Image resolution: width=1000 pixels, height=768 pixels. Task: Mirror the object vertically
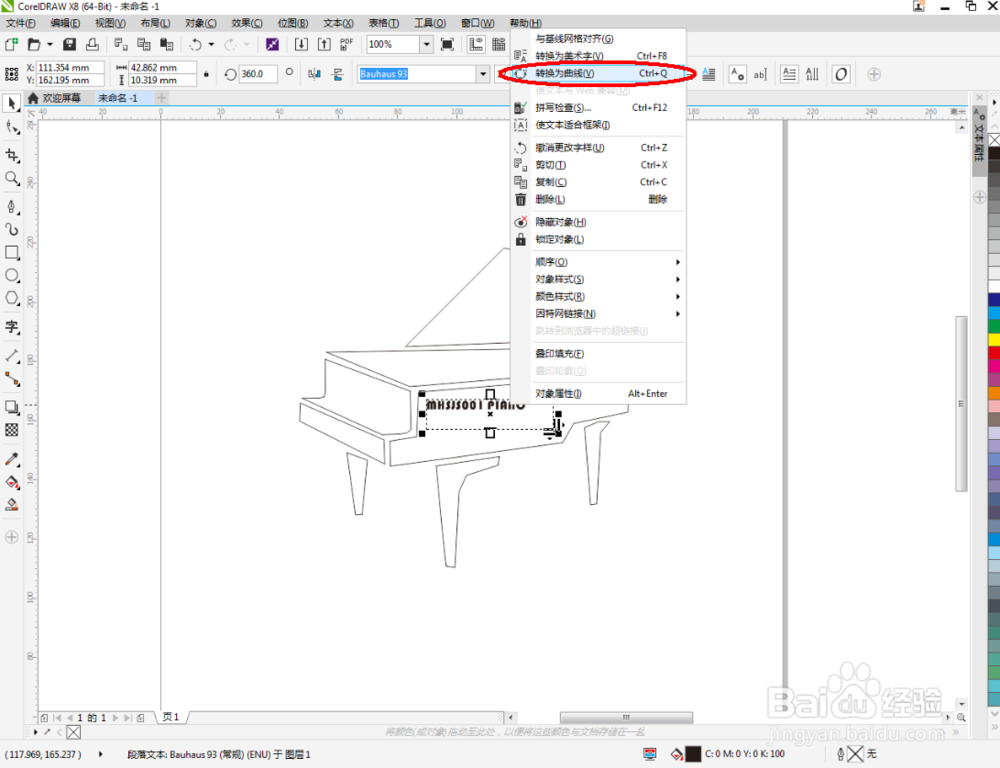[337, 74]
